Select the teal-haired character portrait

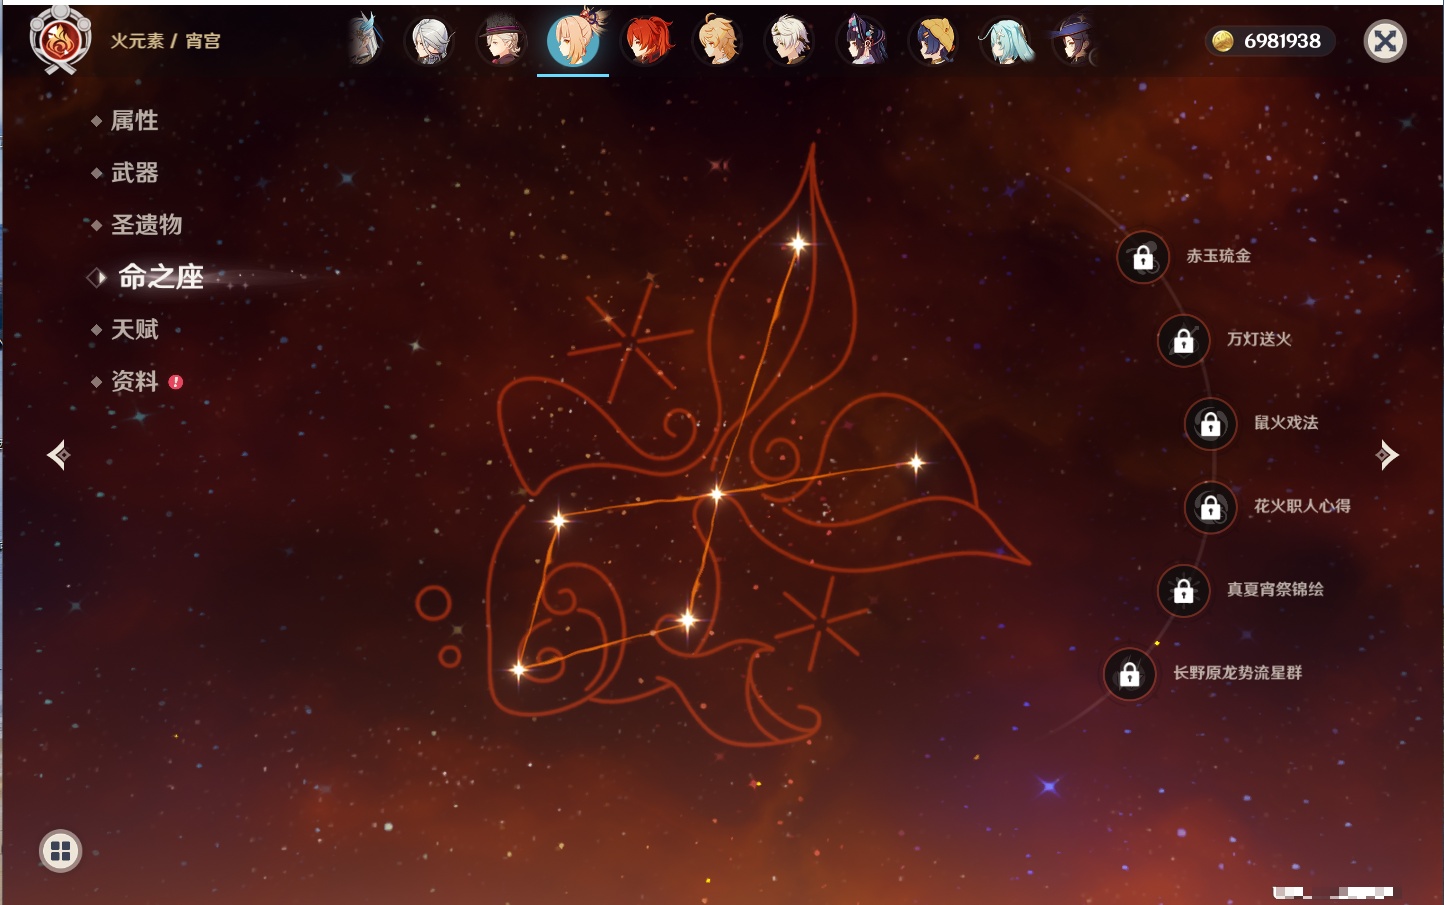click(x=1006, y=41)
